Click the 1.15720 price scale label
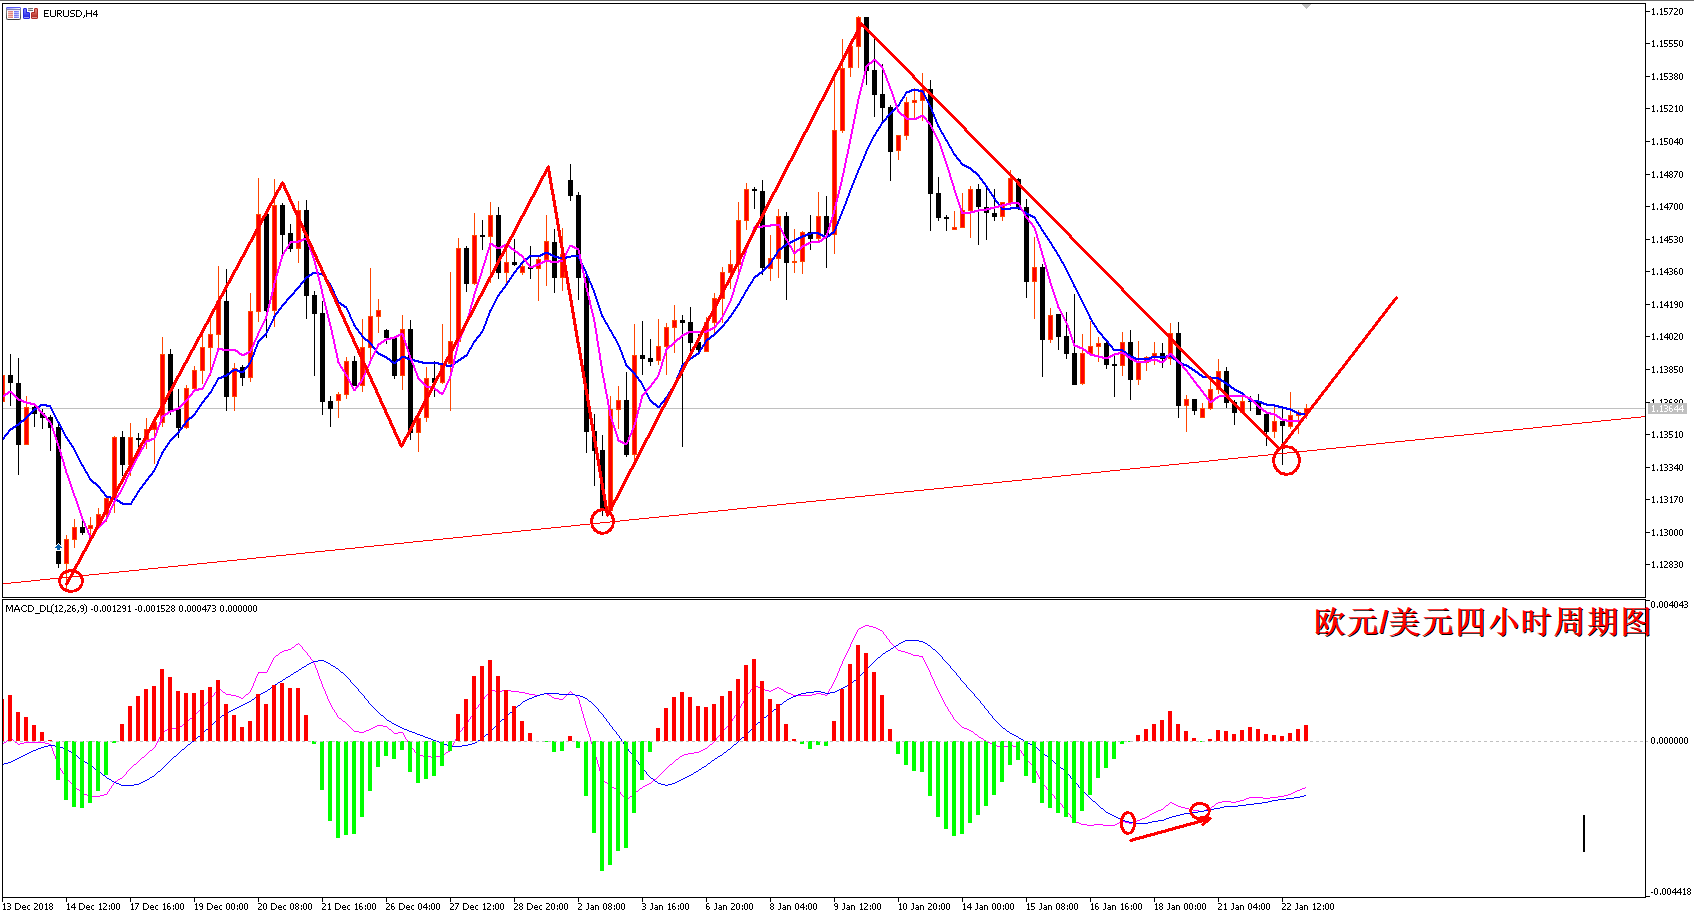 1669,12
